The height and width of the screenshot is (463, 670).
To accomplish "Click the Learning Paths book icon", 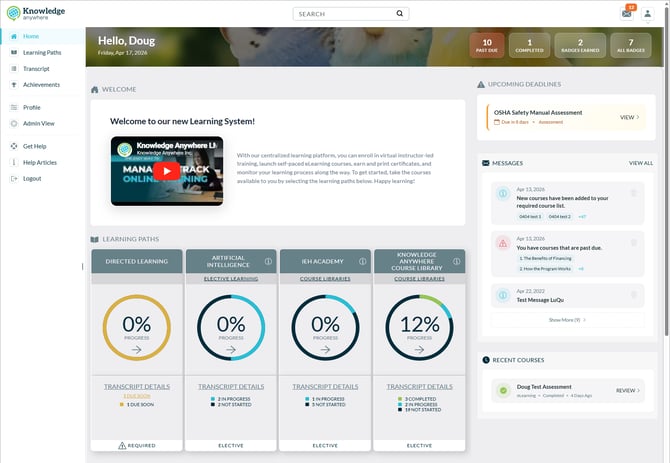I will pos(14,53).
